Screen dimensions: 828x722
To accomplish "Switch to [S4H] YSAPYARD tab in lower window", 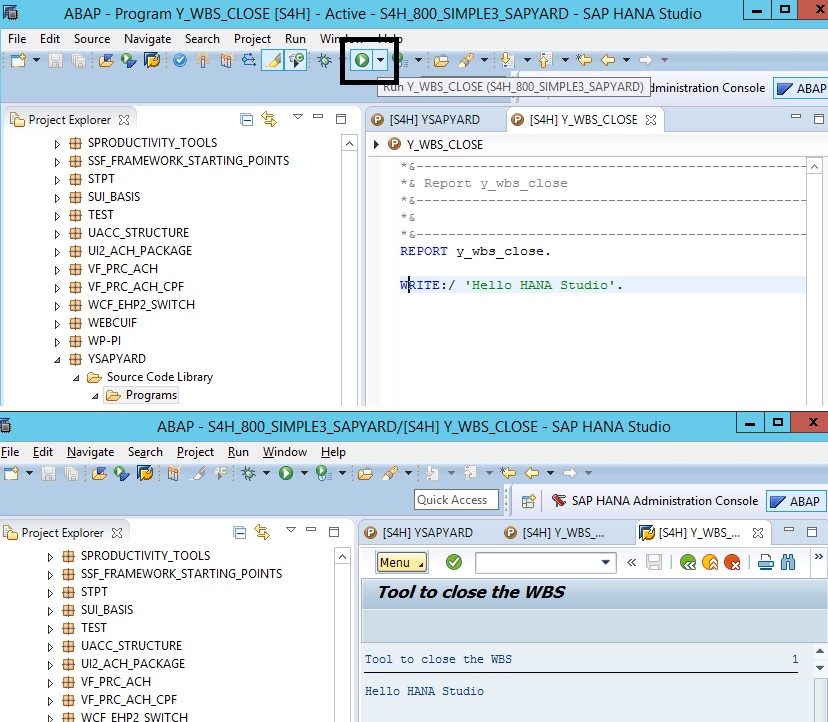I will coord(420,533).
